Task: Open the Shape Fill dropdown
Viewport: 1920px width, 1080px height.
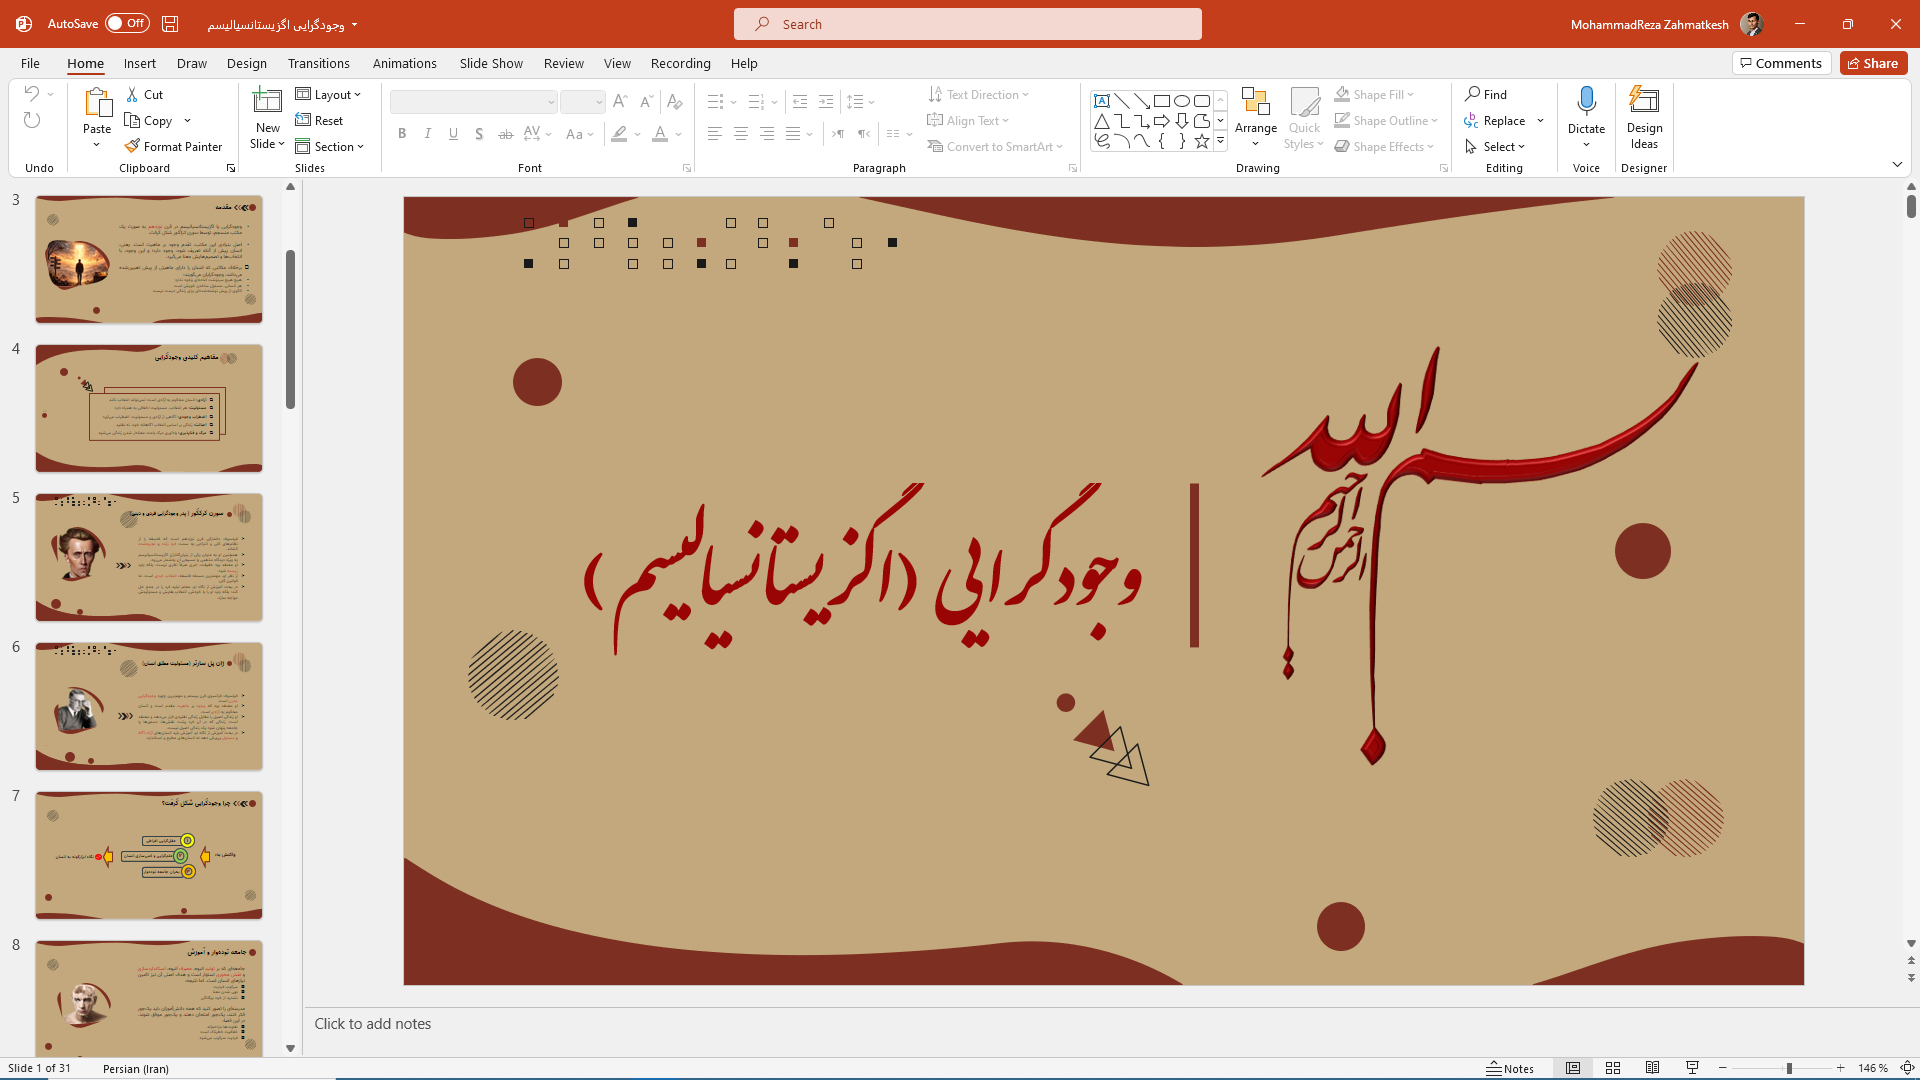Action: [x=1375, y=94]
